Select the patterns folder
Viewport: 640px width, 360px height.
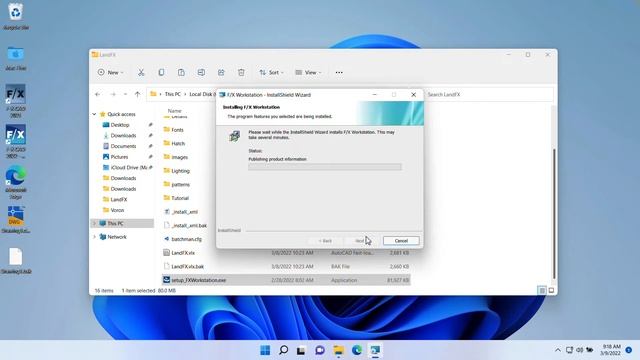[x=180, y=184]
